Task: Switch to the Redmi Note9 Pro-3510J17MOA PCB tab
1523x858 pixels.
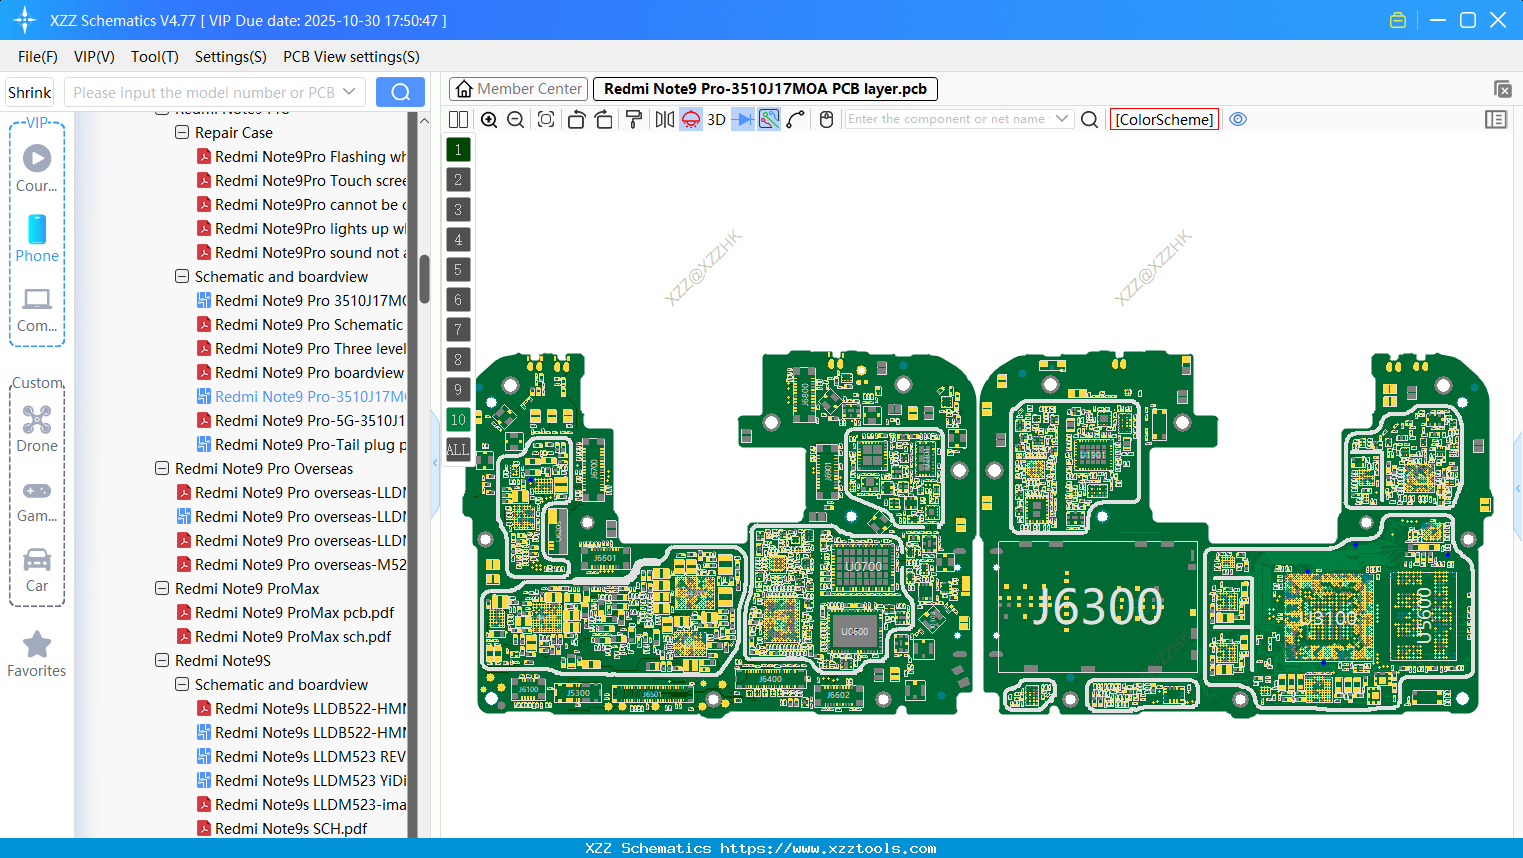Action: (x=765, y=89)
